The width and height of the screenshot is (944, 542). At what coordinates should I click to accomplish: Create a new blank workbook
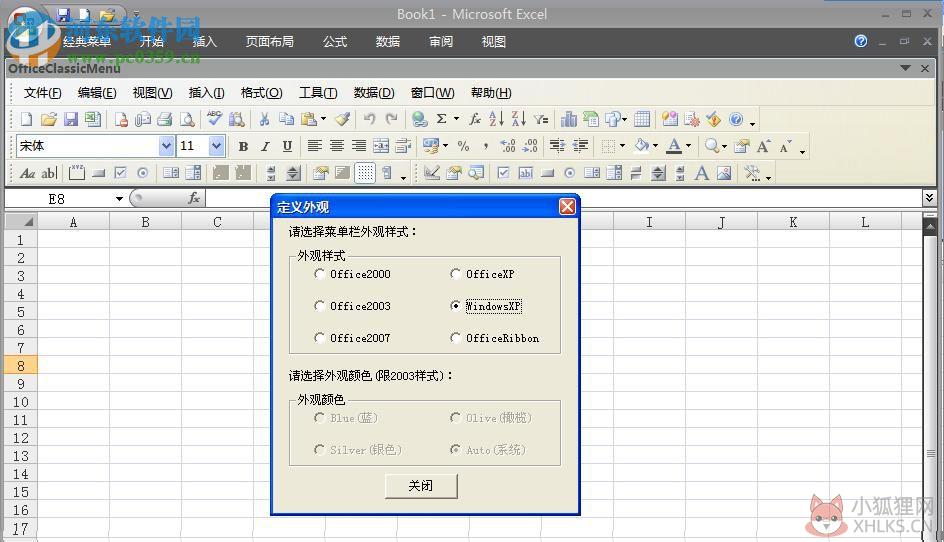26,119
